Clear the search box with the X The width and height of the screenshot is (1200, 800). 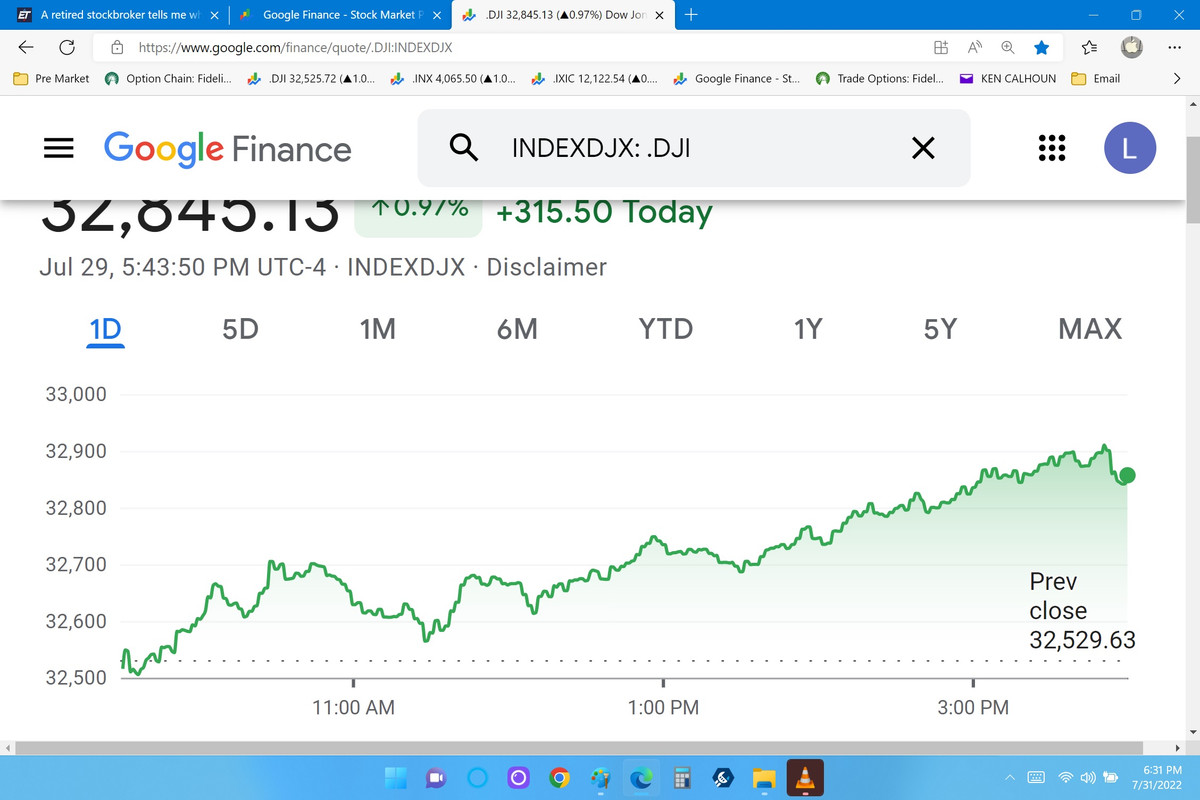[923, 148]
